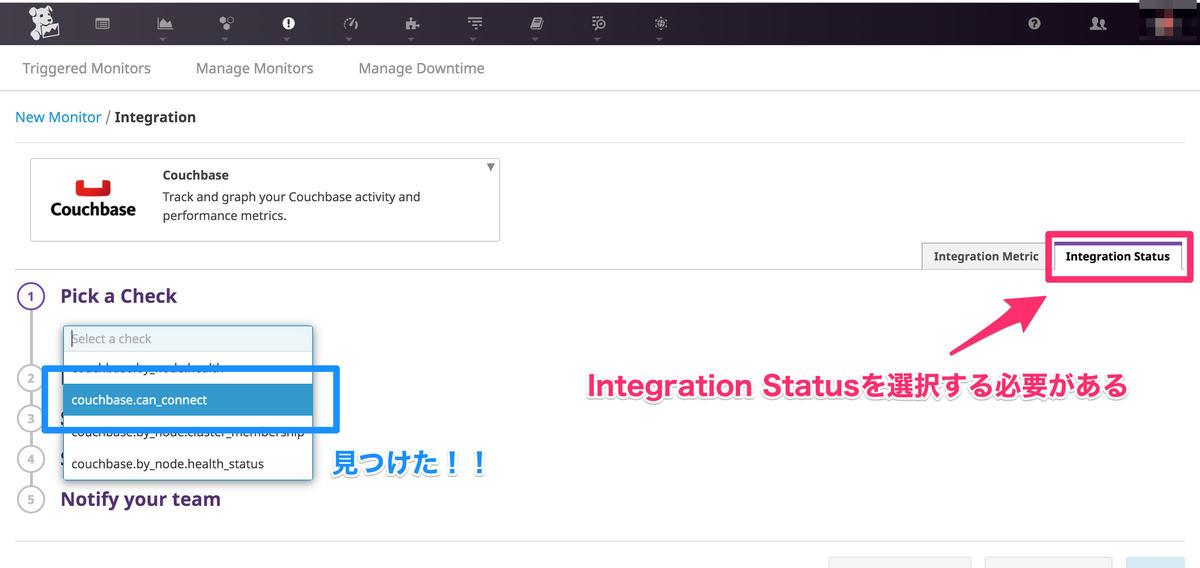Click the Pick a Check heading
The height and width of the screenshot is (568, 1200).
click(x=118, y=296)
